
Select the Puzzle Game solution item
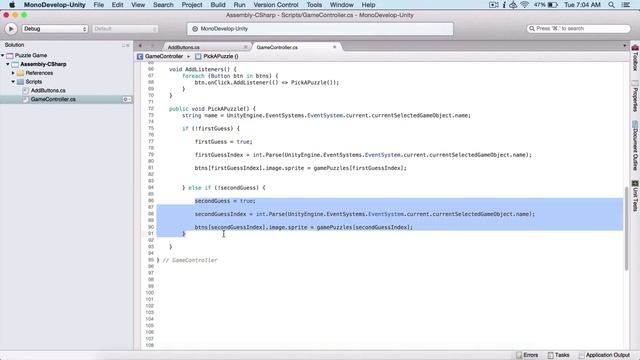31,55
